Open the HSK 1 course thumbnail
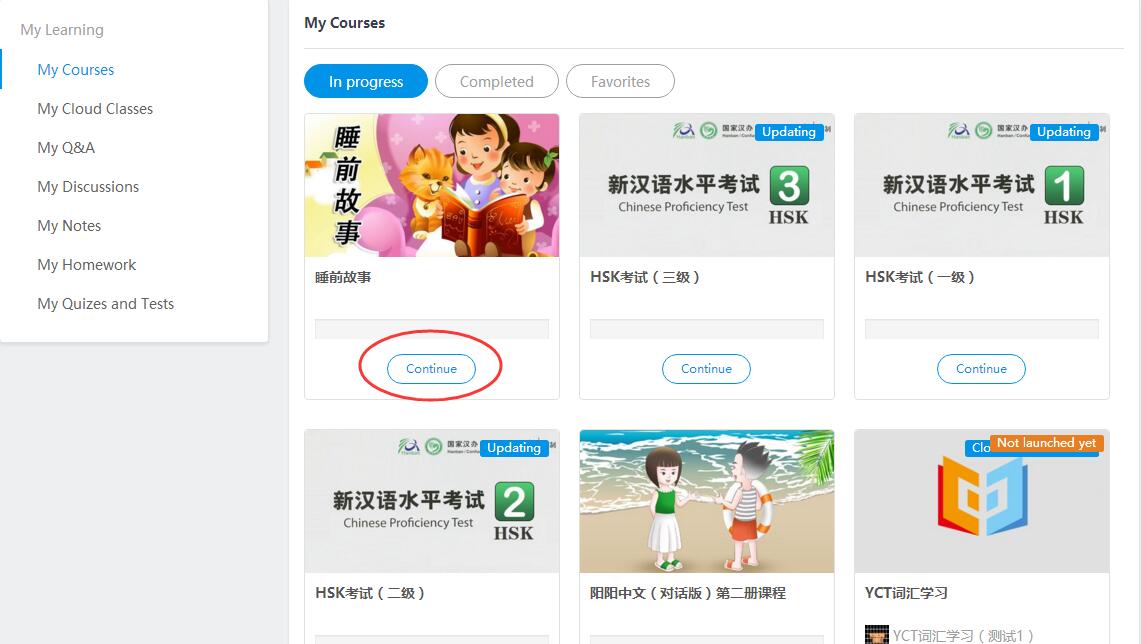 click(x=982, y=186)
